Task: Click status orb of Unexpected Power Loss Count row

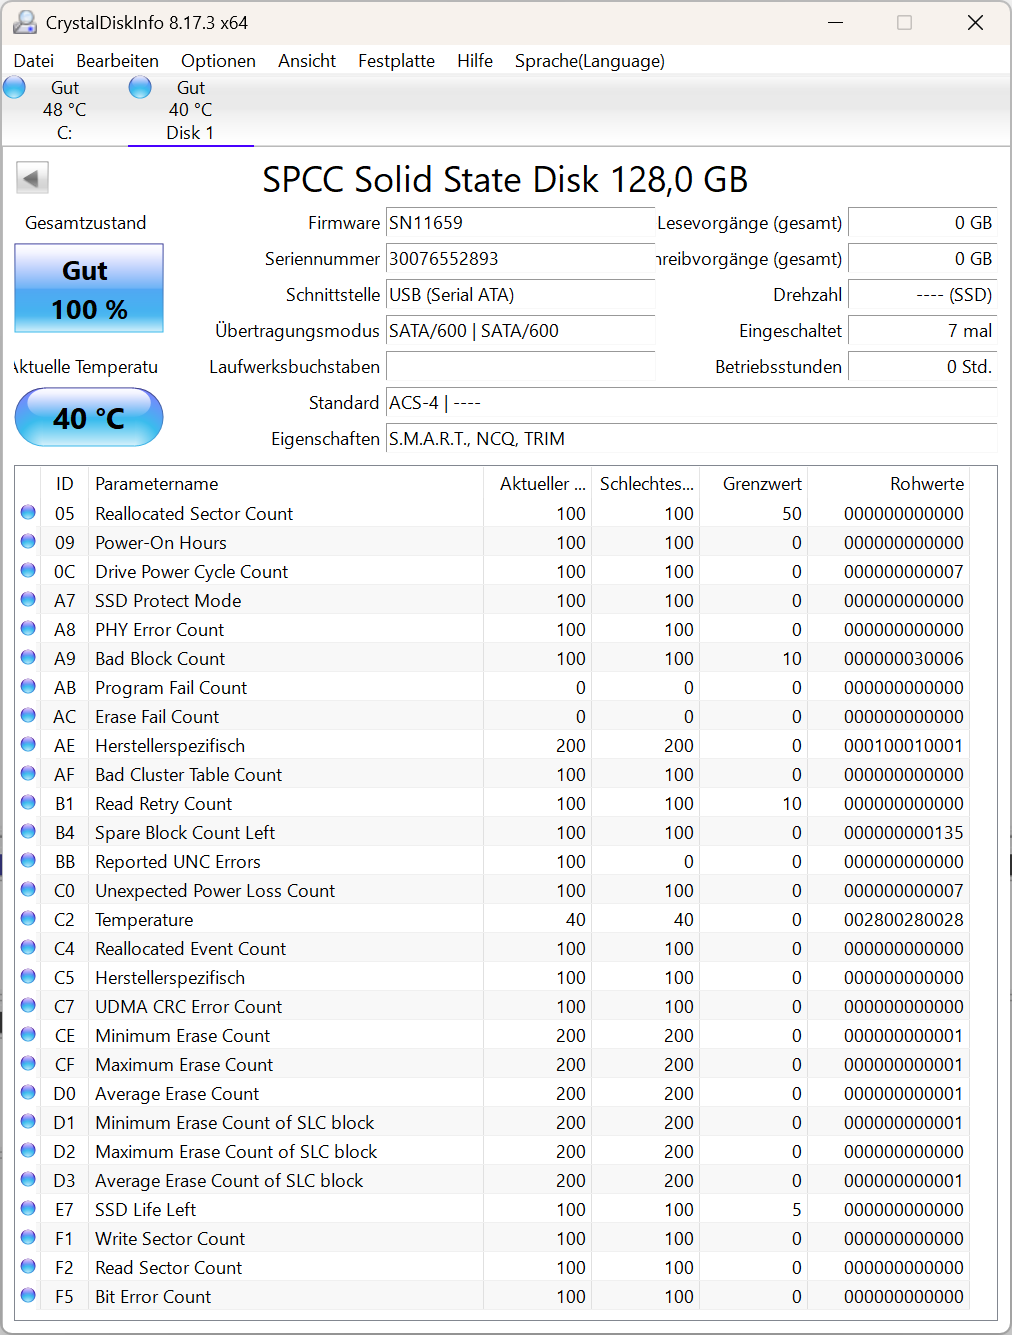Action: [x=28, y=890]
